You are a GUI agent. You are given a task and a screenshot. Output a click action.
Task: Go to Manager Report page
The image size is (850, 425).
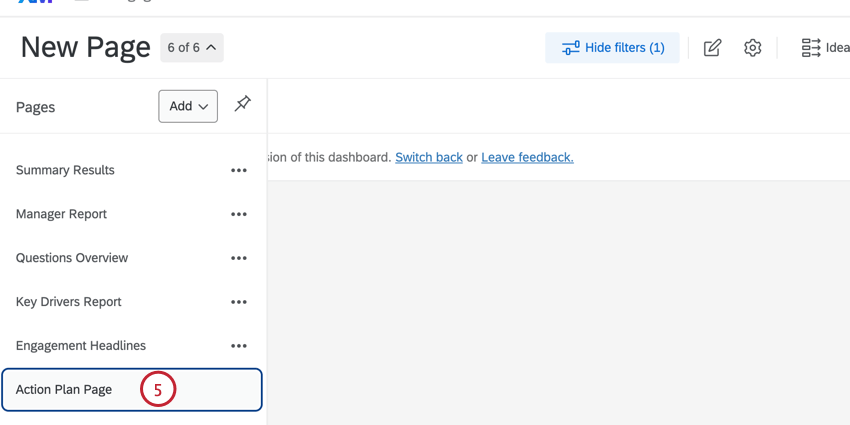coord(61,214)
